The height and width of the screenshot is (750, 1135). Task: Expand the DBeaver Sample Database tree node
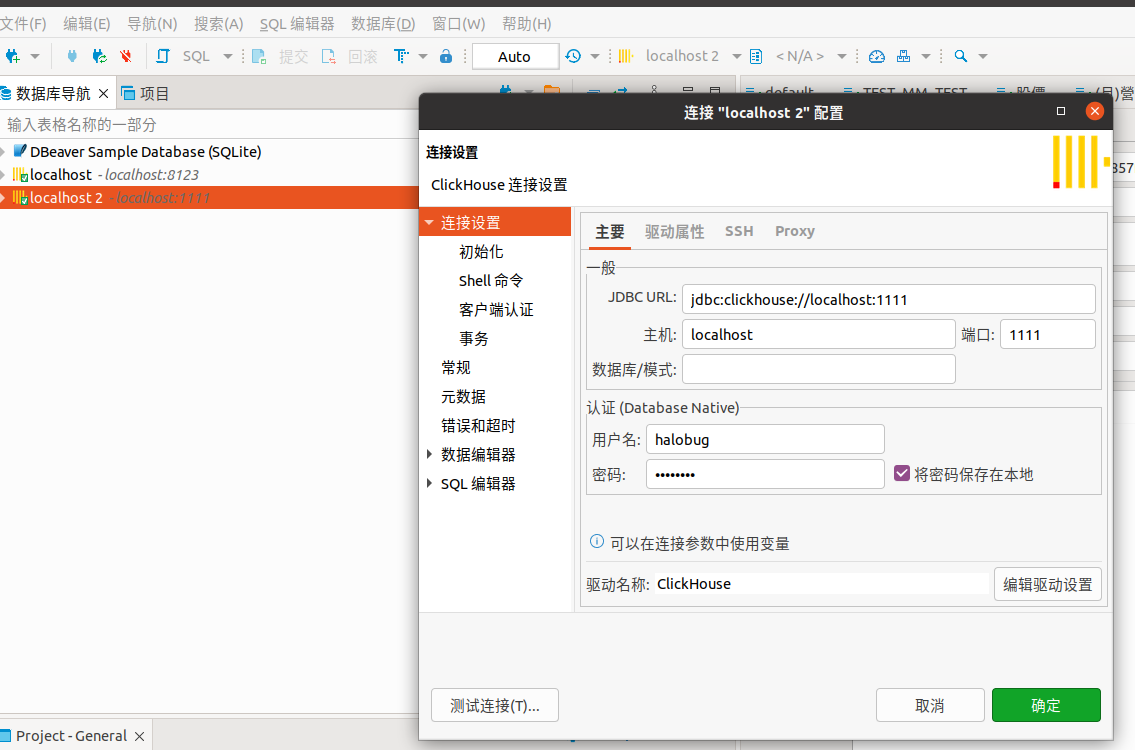4,152
